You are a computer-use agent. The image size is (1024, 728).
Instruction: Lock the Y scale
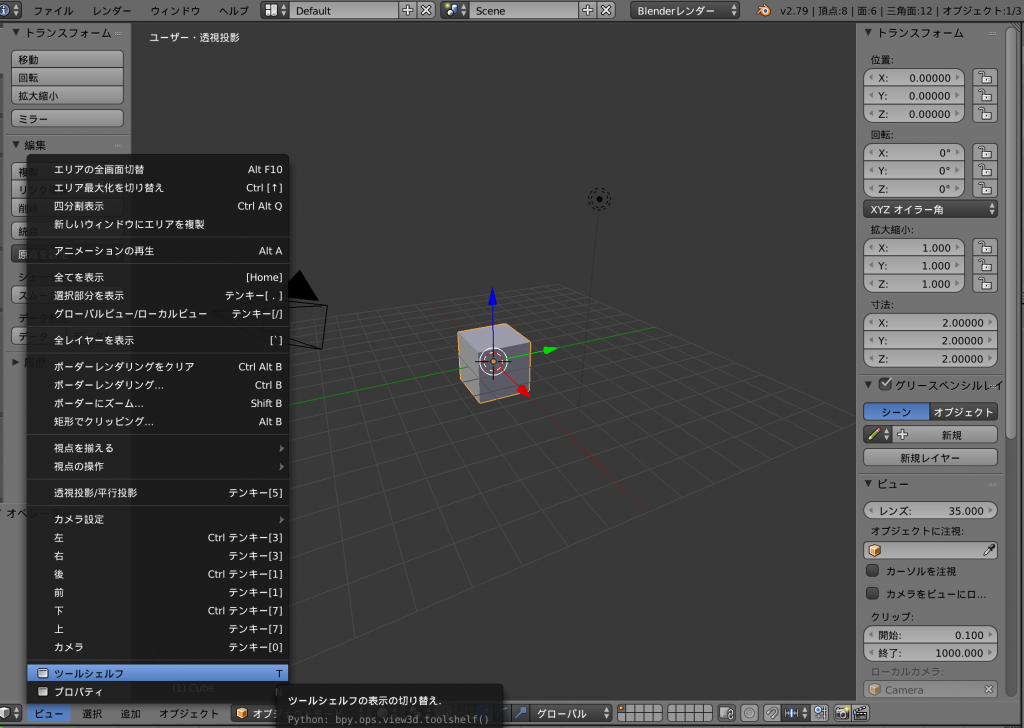tap(985, 266)
